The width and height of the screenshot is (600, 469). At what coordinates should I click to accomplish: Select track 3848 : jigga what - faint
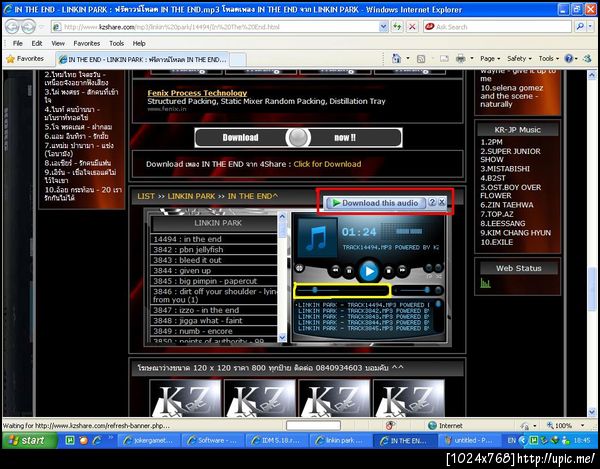click(x=214, y=321)
